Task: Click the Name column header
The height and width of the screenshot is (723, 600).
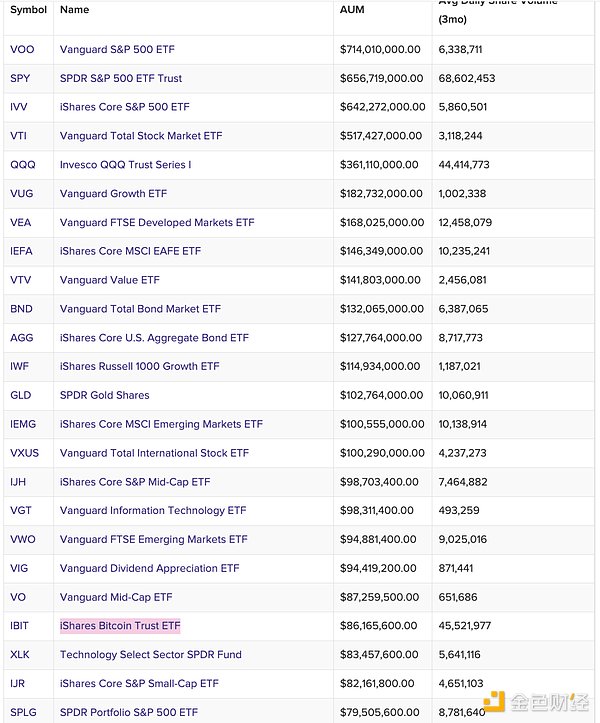Action: coord(74,10)
